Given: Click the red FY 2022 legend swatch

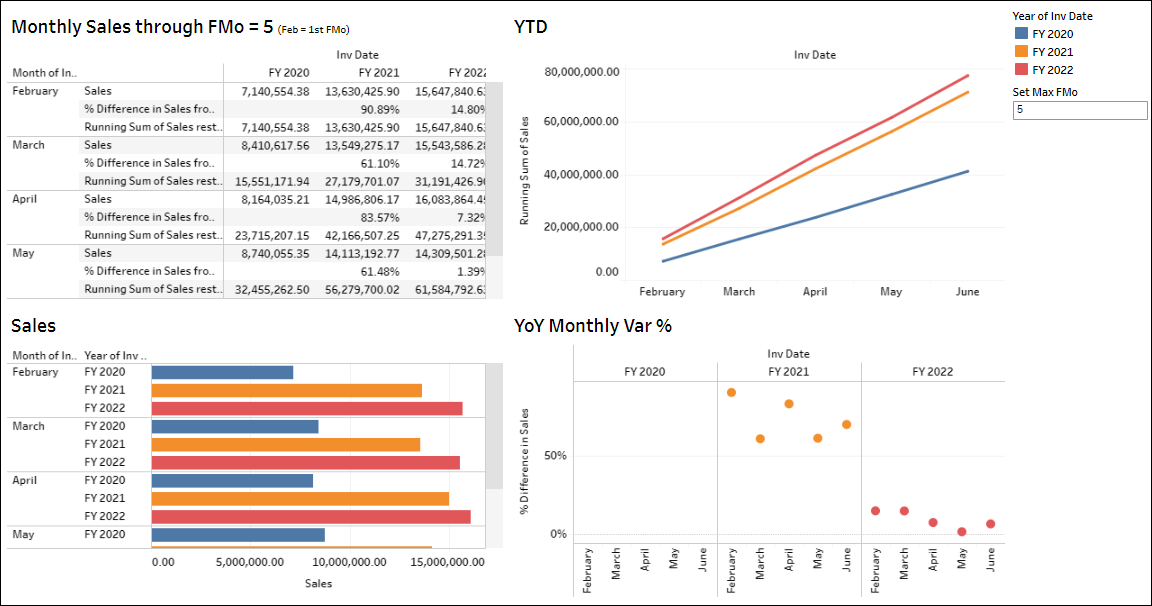Looking at the screenshot, I should [x=1021, y=70].
